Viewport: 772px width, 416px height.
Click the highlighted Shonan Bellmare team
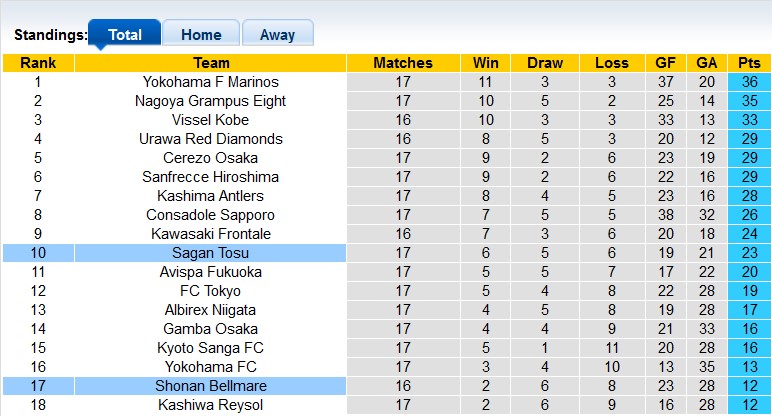(211, 386)
